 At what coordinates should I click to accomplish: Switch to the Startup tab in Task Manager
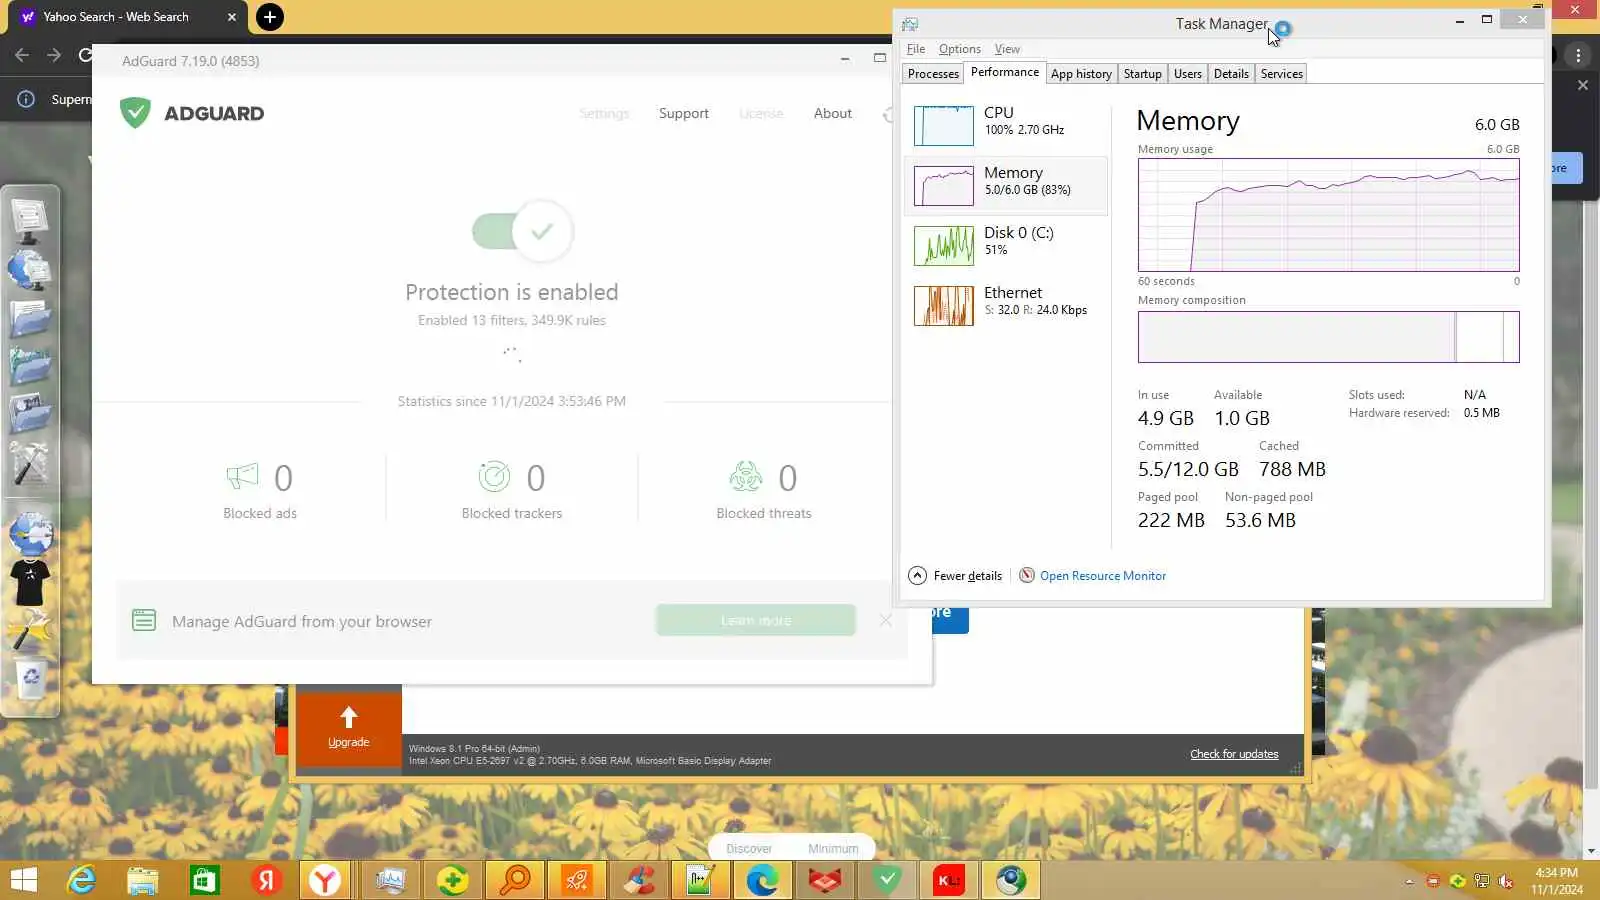tap(1142, 74)
